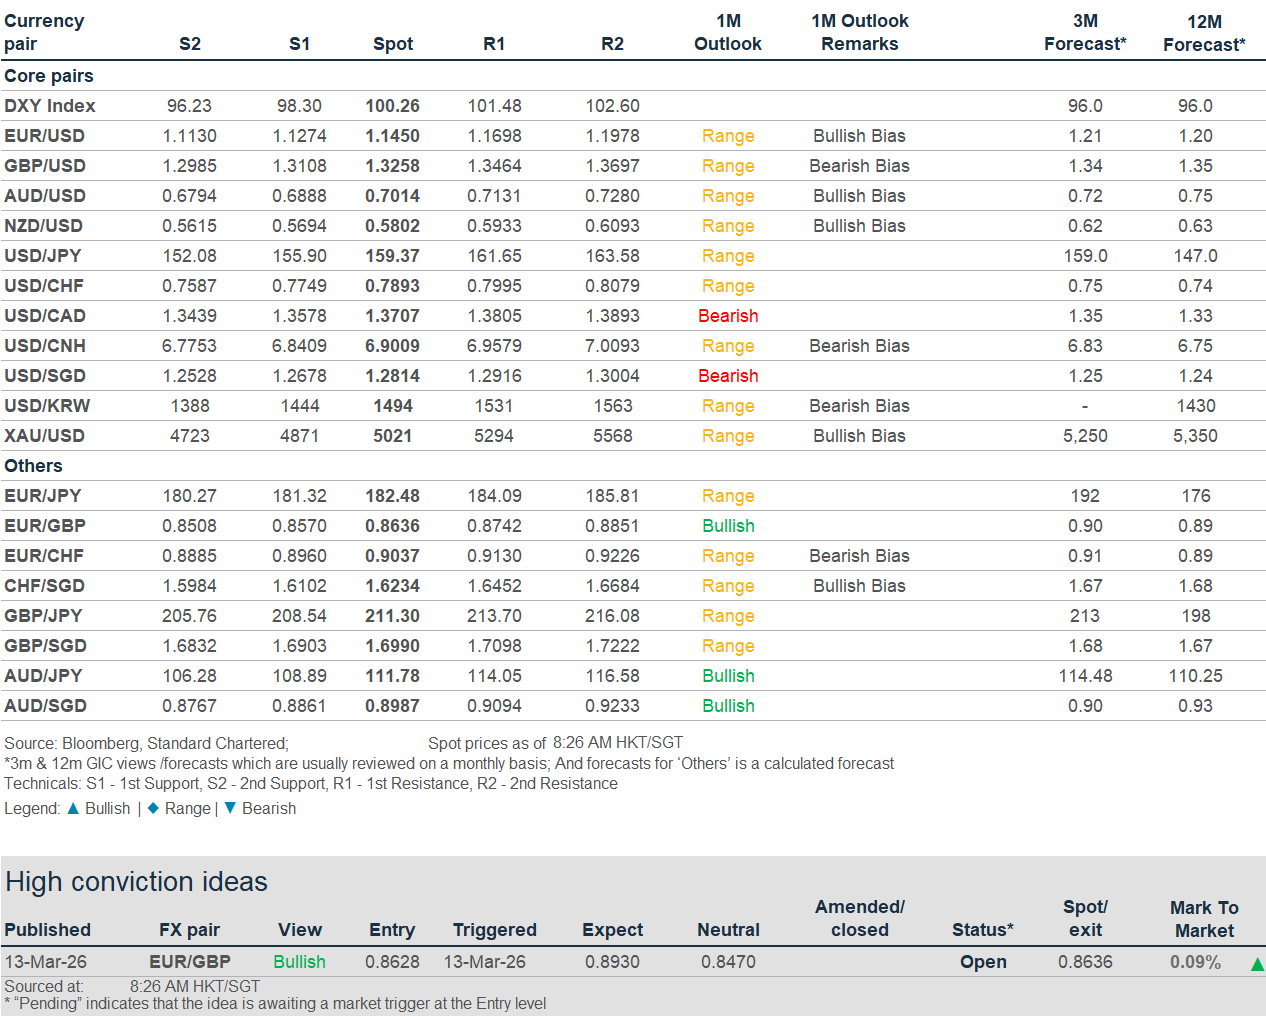Click the Bearish down-triangle in legend
The height and width of the screenshot is (1016, 1266).
coord(230,808)
